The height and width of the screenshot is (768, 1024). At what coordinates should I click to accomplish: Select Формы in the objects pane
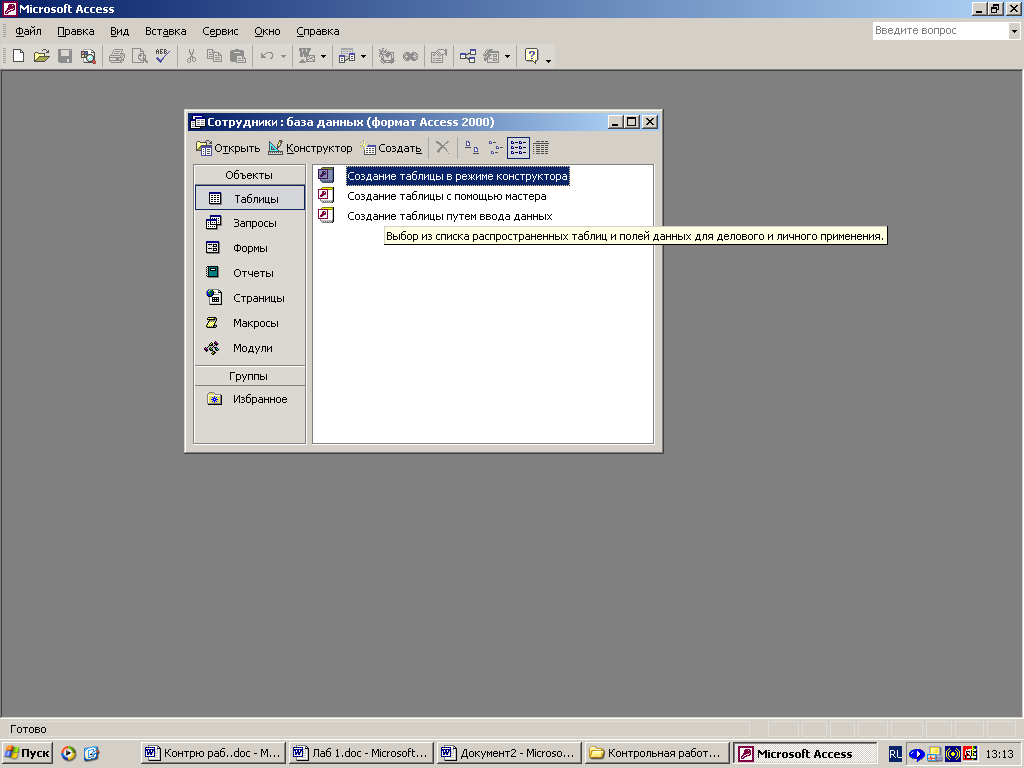click(x=250, y=248)
